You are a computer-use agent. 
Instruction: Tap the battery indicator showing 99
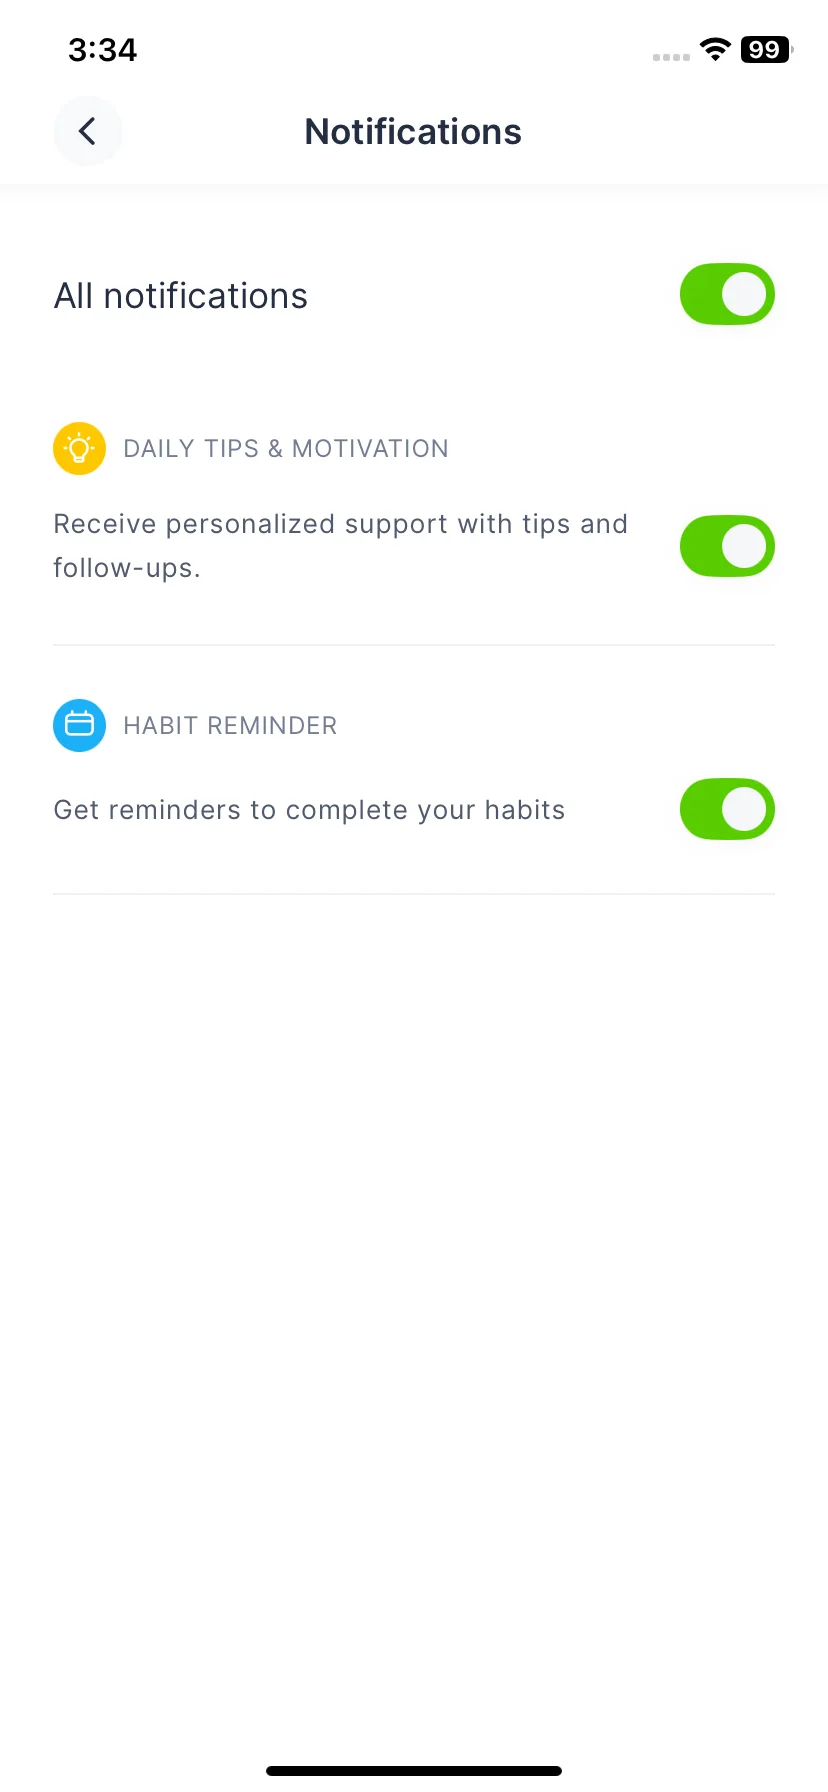coord(766,50)
